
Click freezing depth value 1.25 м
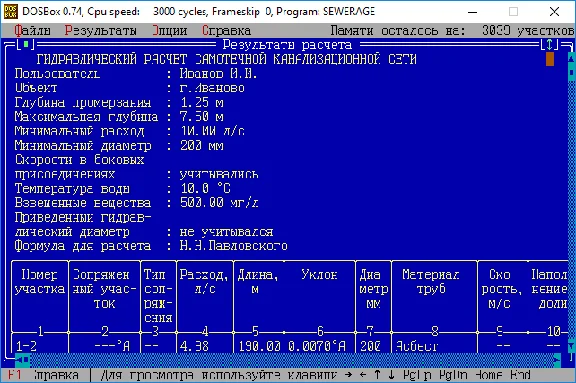(x=202, y=102)
